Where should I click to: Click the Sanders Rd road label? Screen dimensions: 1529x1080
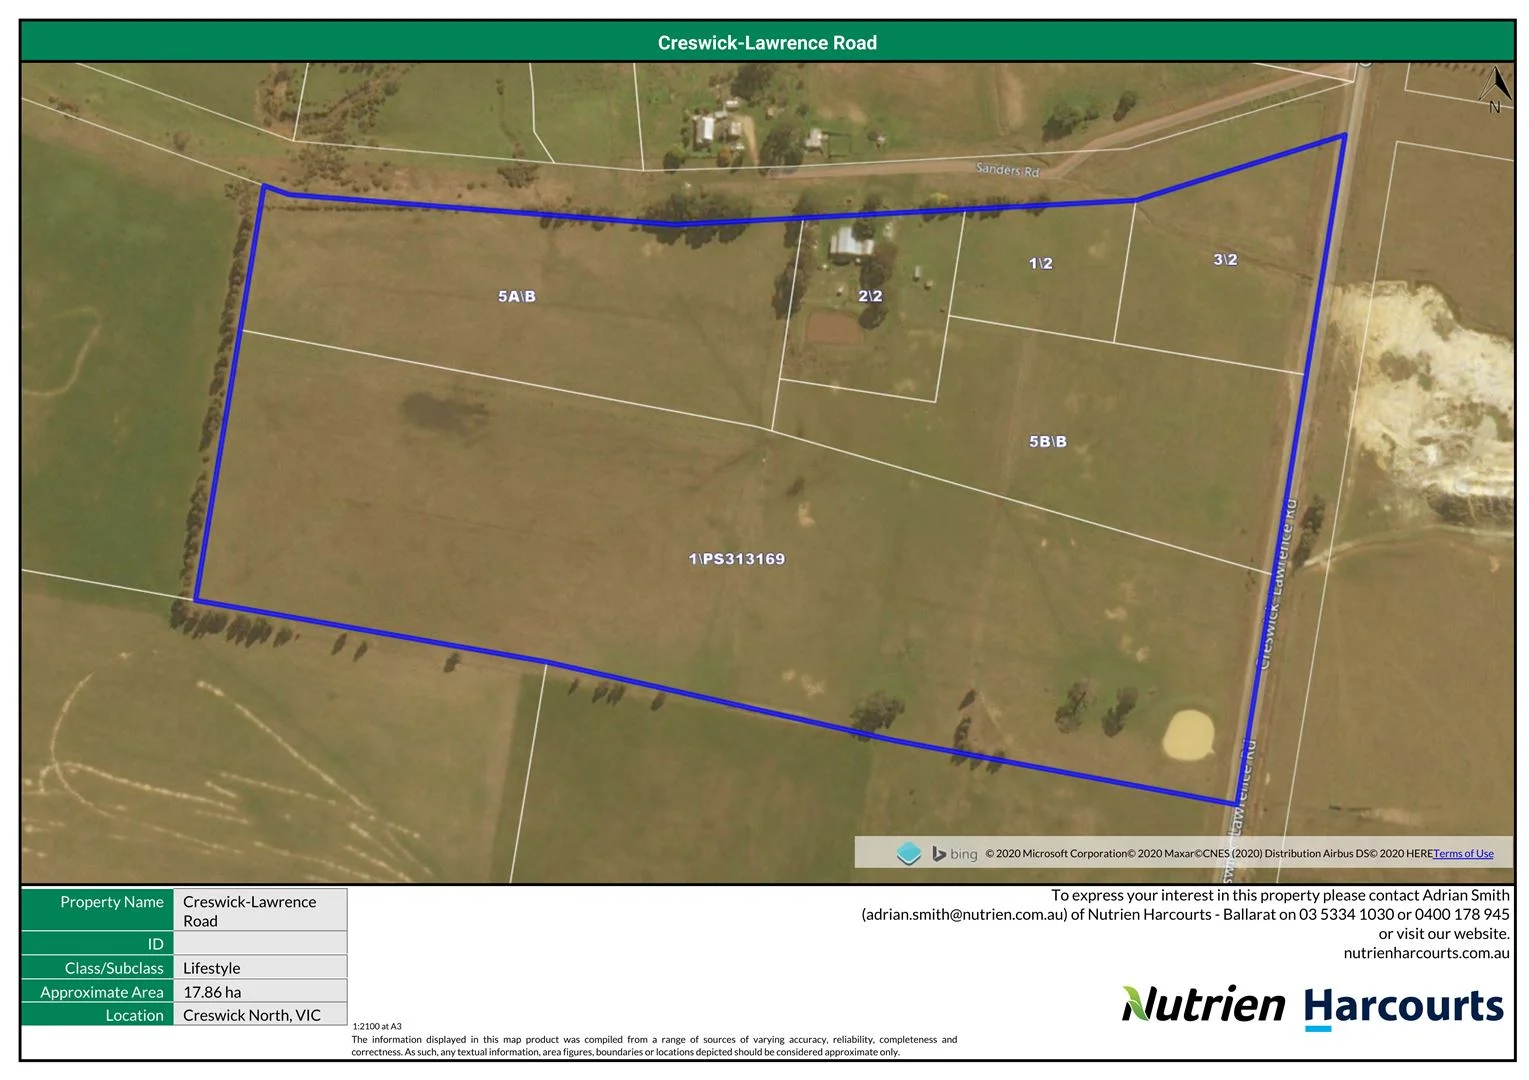point(1007,170)
